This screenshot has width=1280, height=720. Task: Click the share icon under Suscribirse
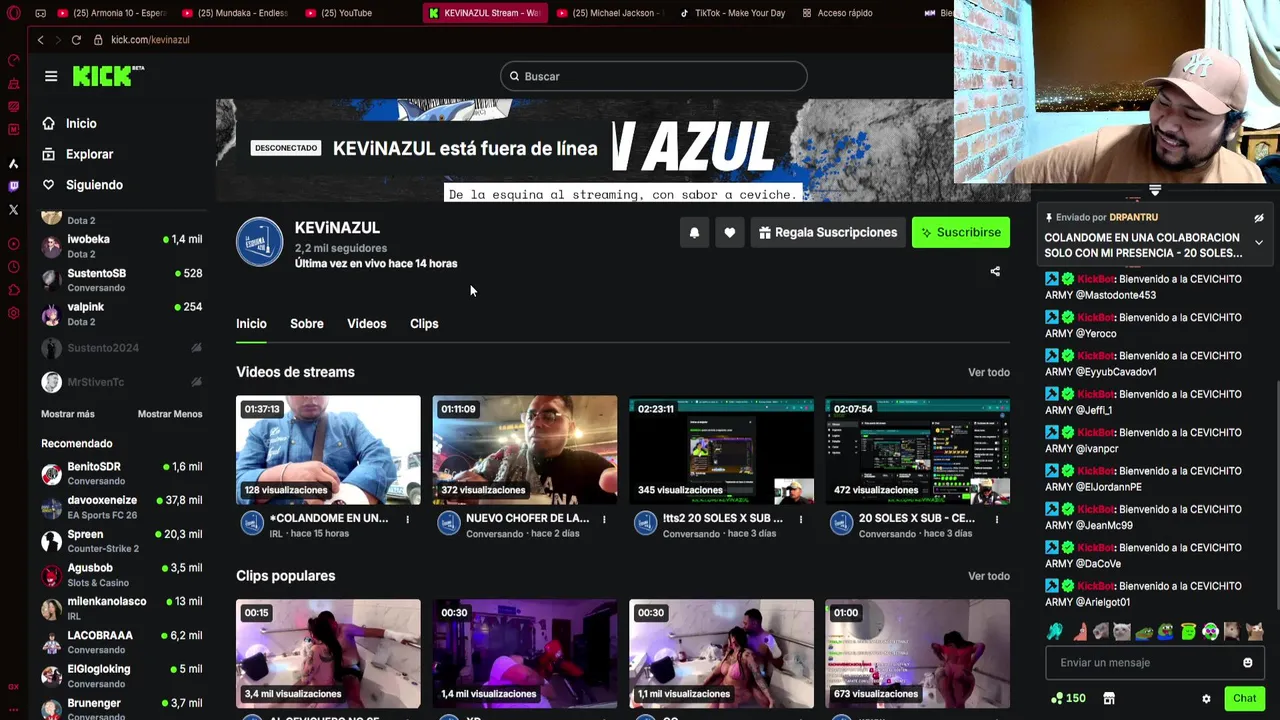[x=995, y=271]
